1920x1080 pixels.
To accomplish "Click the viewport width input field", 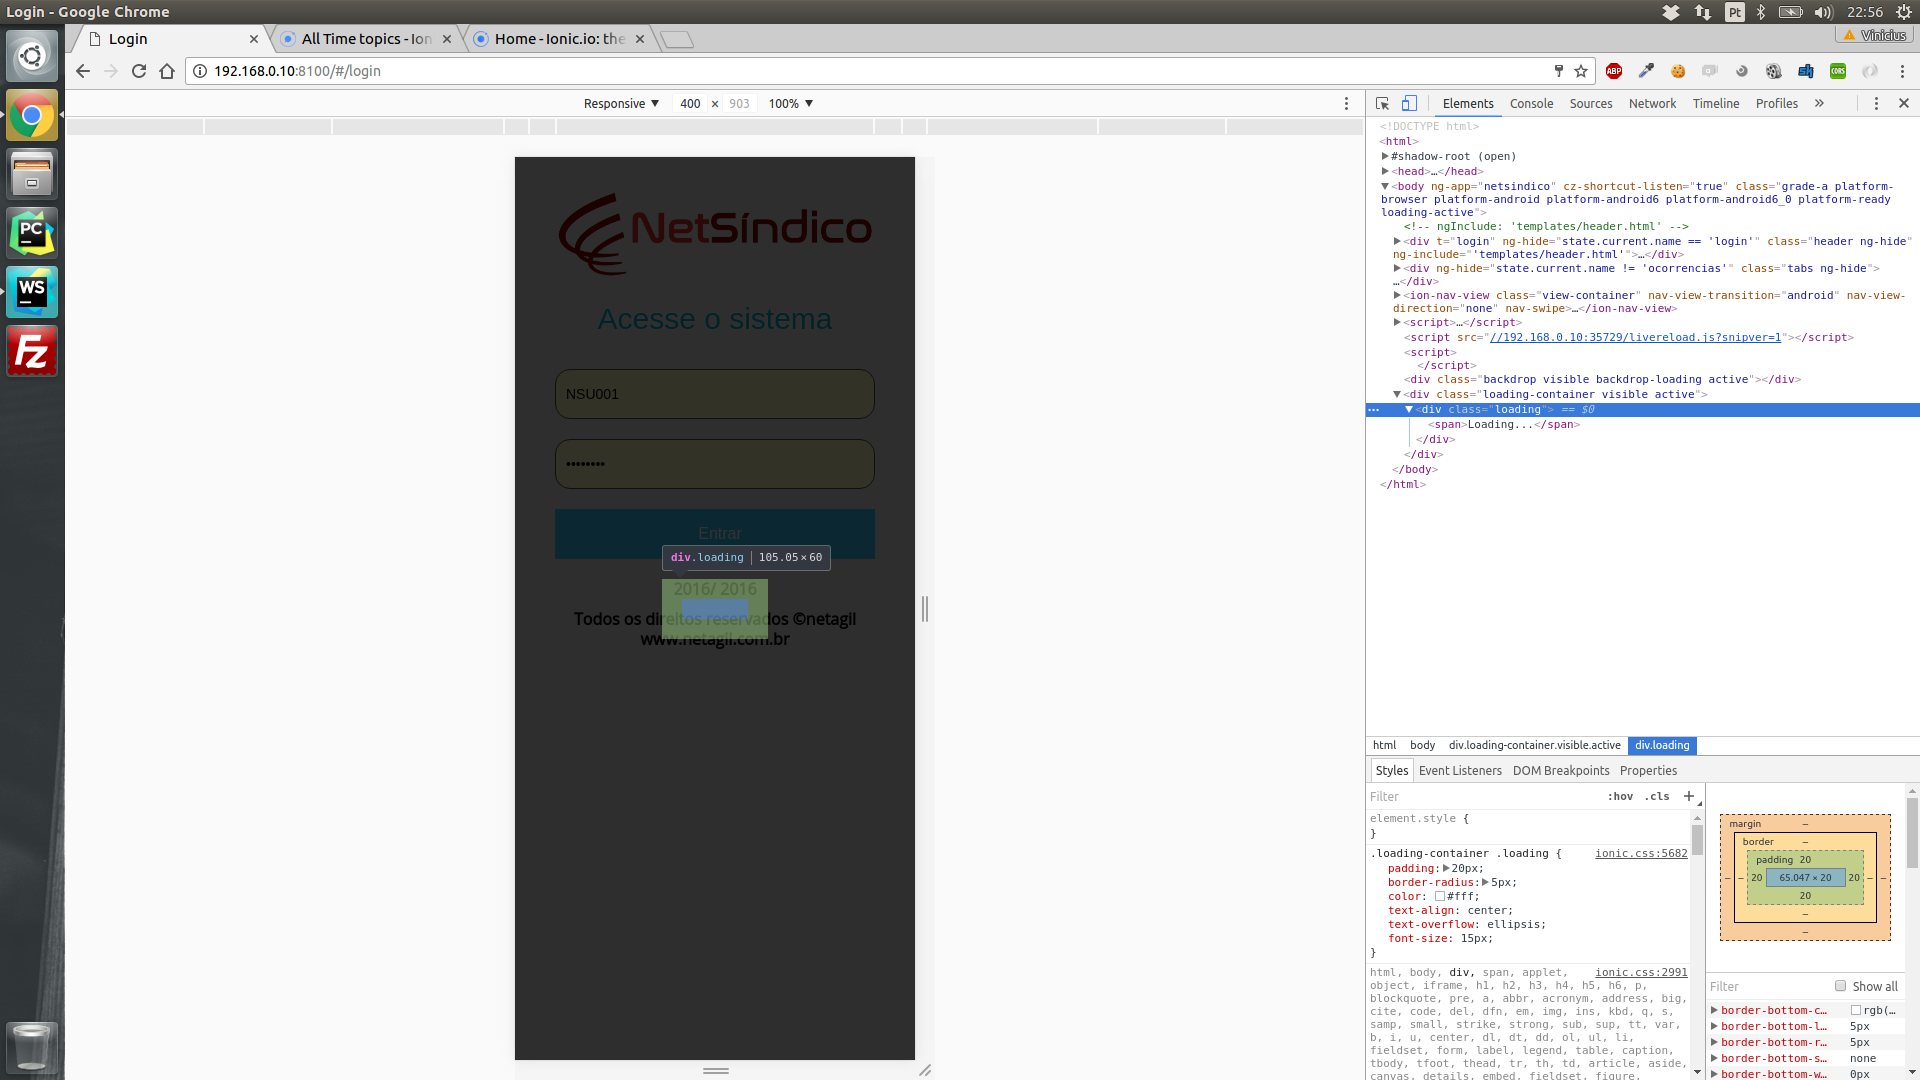I will point(690,103).
